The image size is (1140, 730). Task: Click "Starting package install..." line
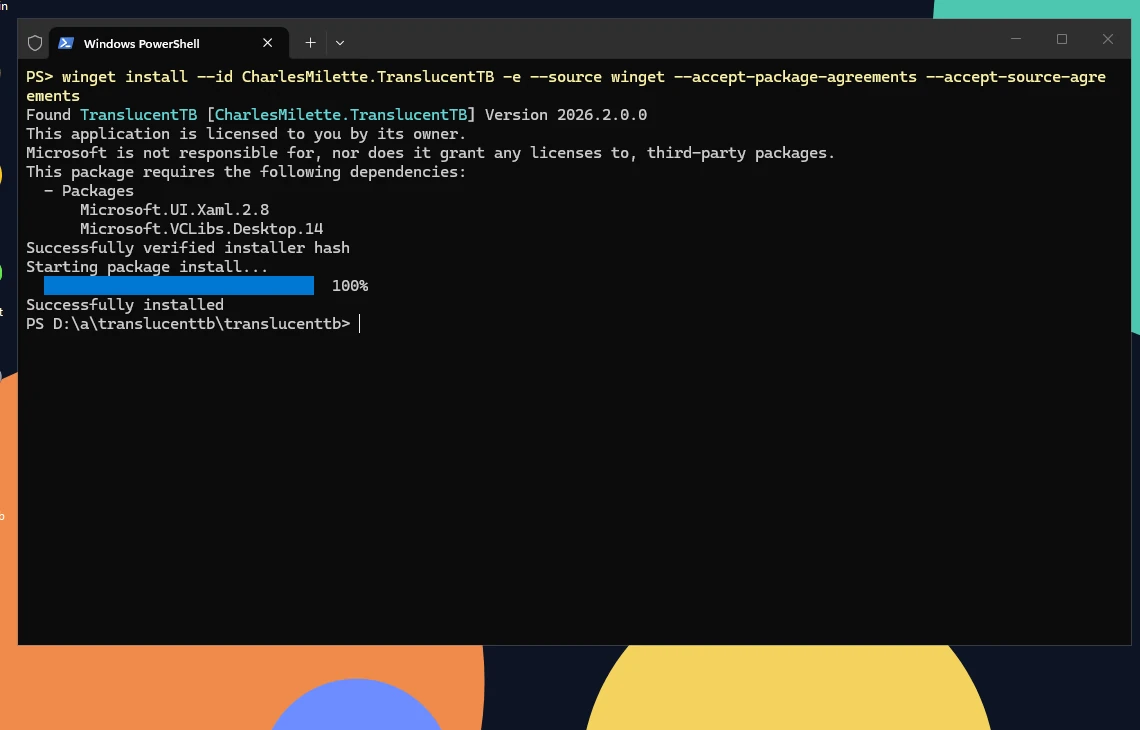[x=147, y=267]
